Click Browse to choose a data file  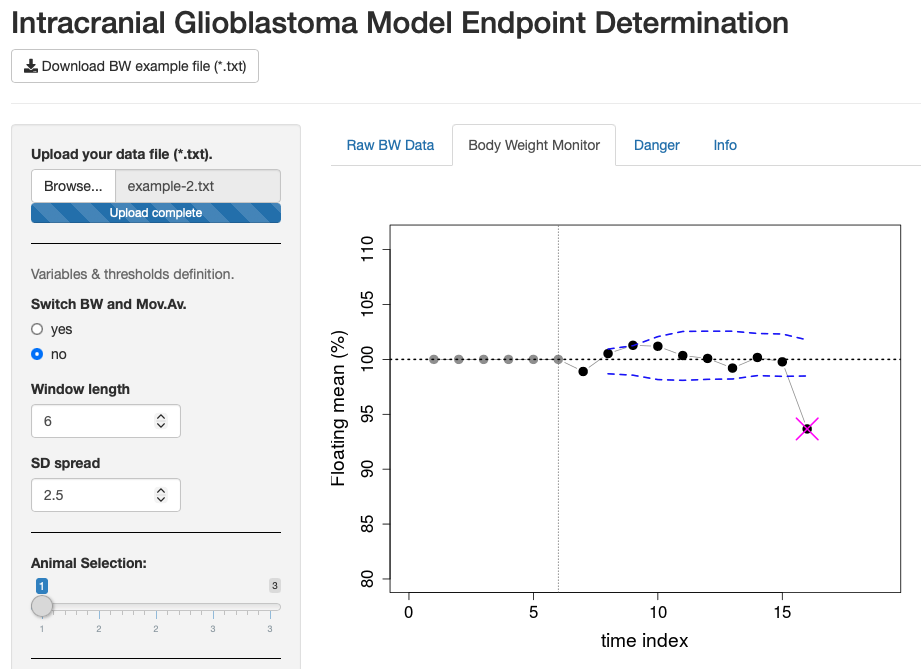pos(72,186)
